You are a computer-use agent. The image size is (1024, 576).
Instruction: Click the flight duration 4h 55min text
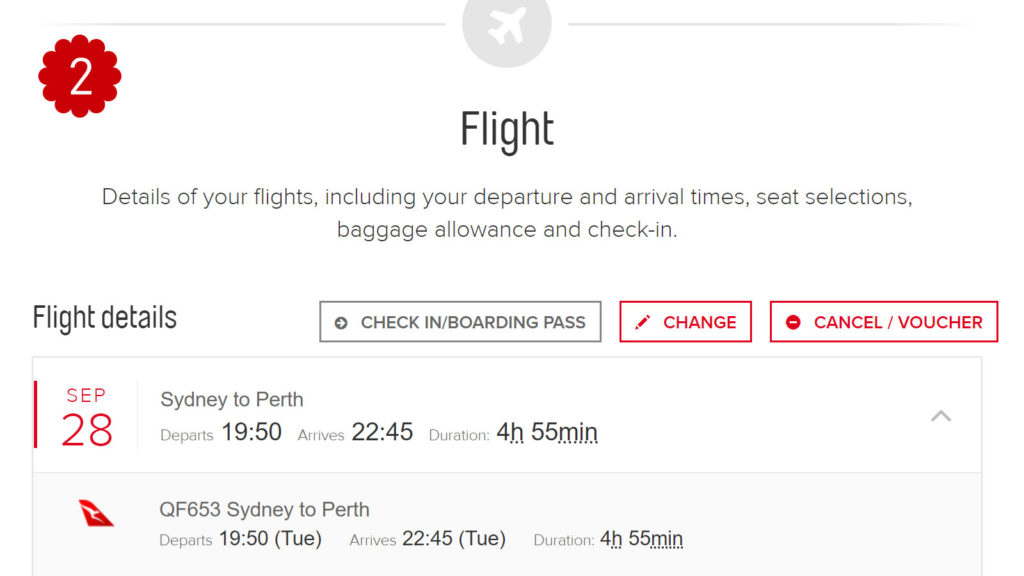(546, 432)
